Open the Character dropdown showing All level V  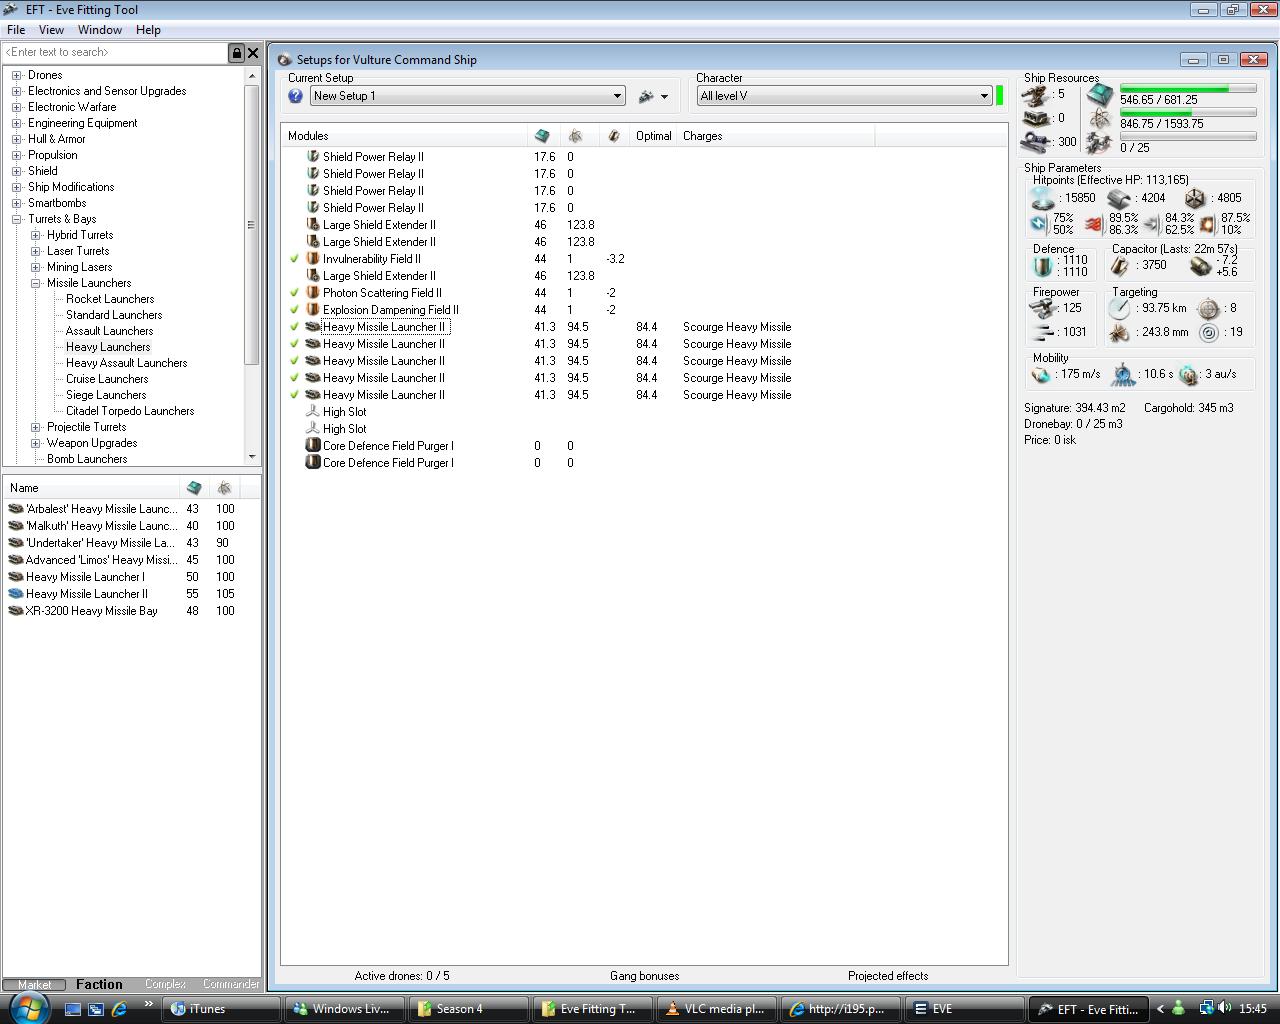(x=984, y=96)
